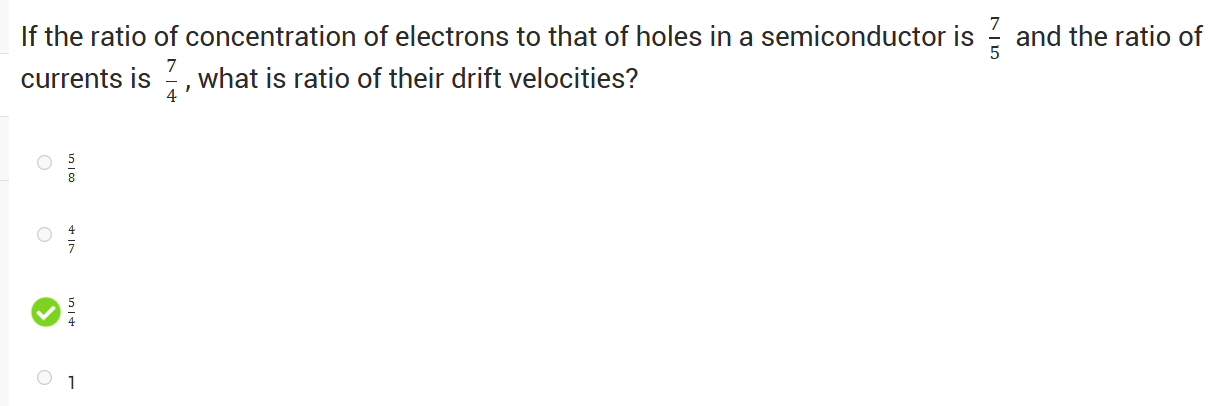This screenshot has width=1227, height=406.
Task: Click 'and the ratio of' text
Action: click(1108, 39)
